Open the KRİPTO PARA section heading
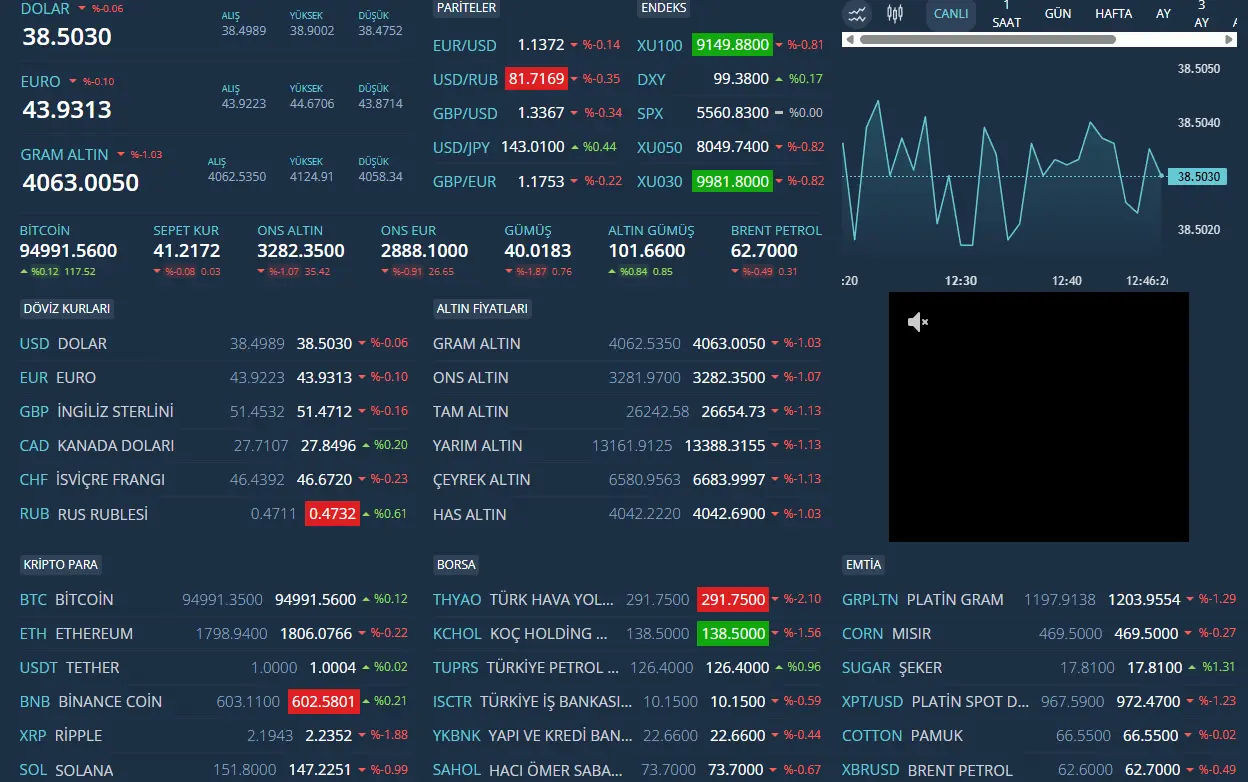Screen dimensions: 1248x782 (x=61, y=565)
